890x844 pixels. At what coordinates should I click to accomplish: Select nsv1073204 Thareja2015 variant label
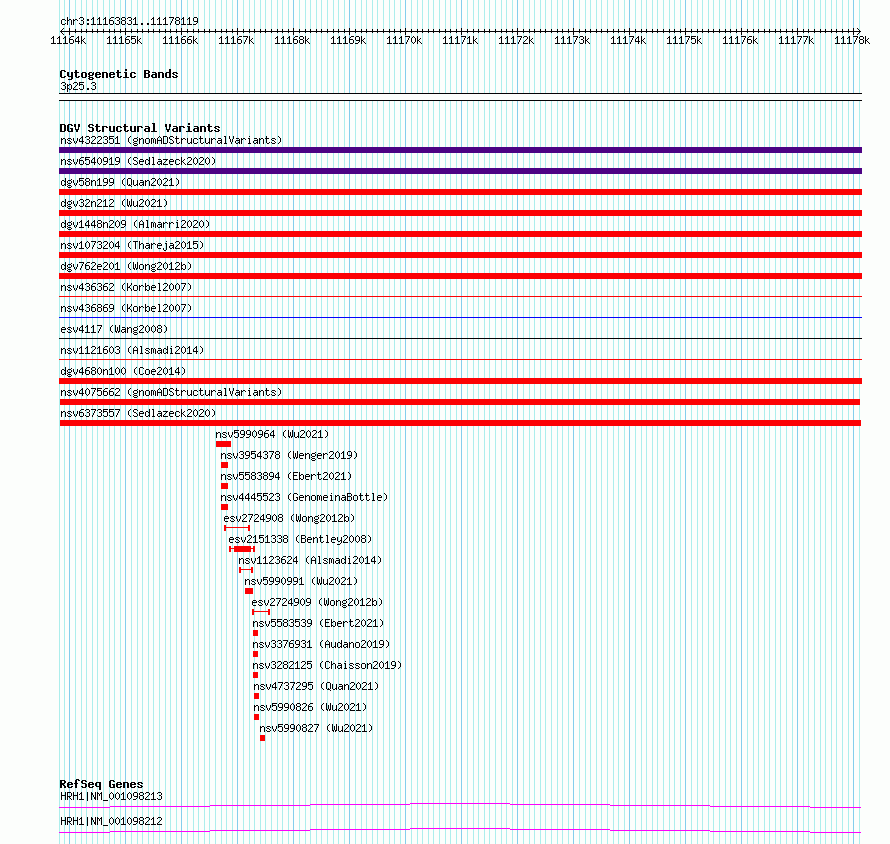click(x=132, y=245)
